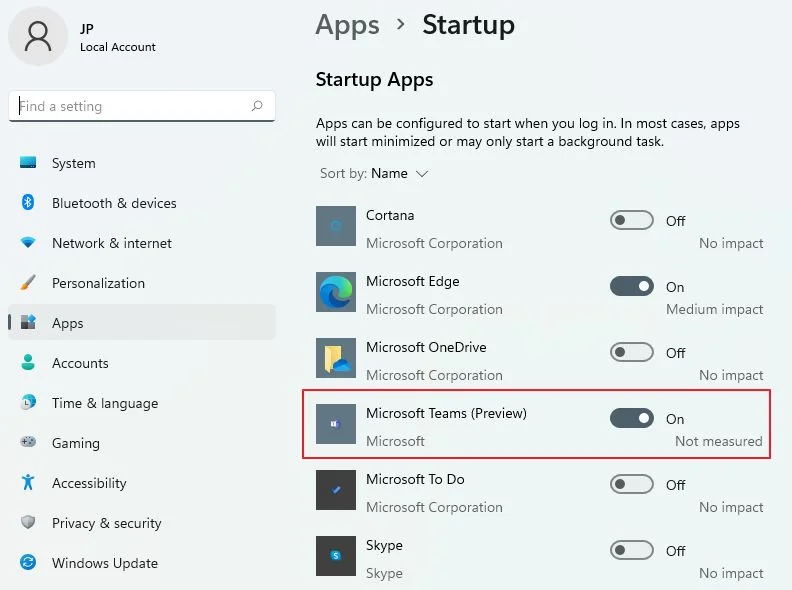Screen dimensions: 792x590
Task: Click the Skype app icon
Action: [336, 556]
